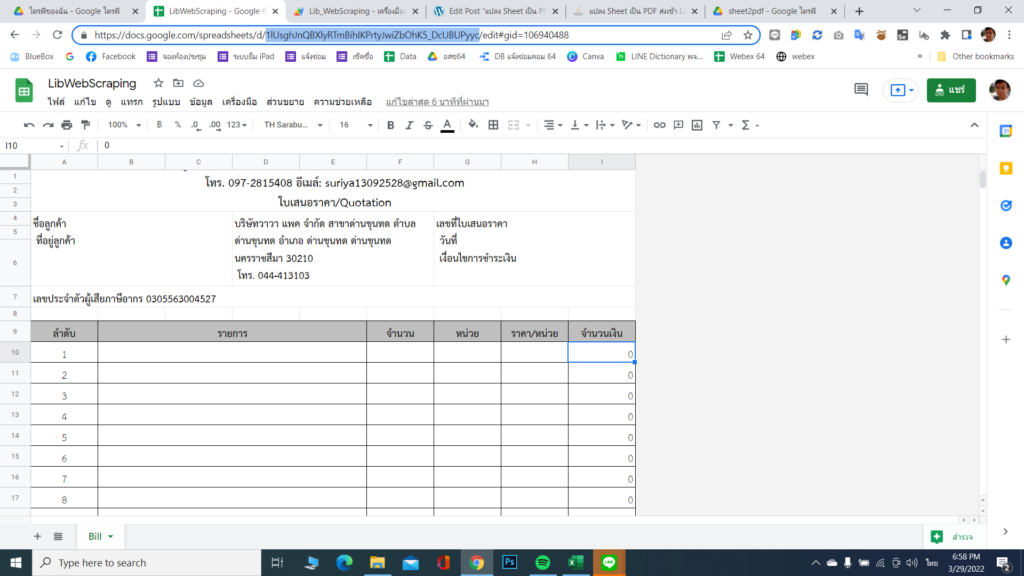This screenshot has width=1024, height=576.
Task: Open merge cells dropdown arrow
Action: (x=528, y=125)
